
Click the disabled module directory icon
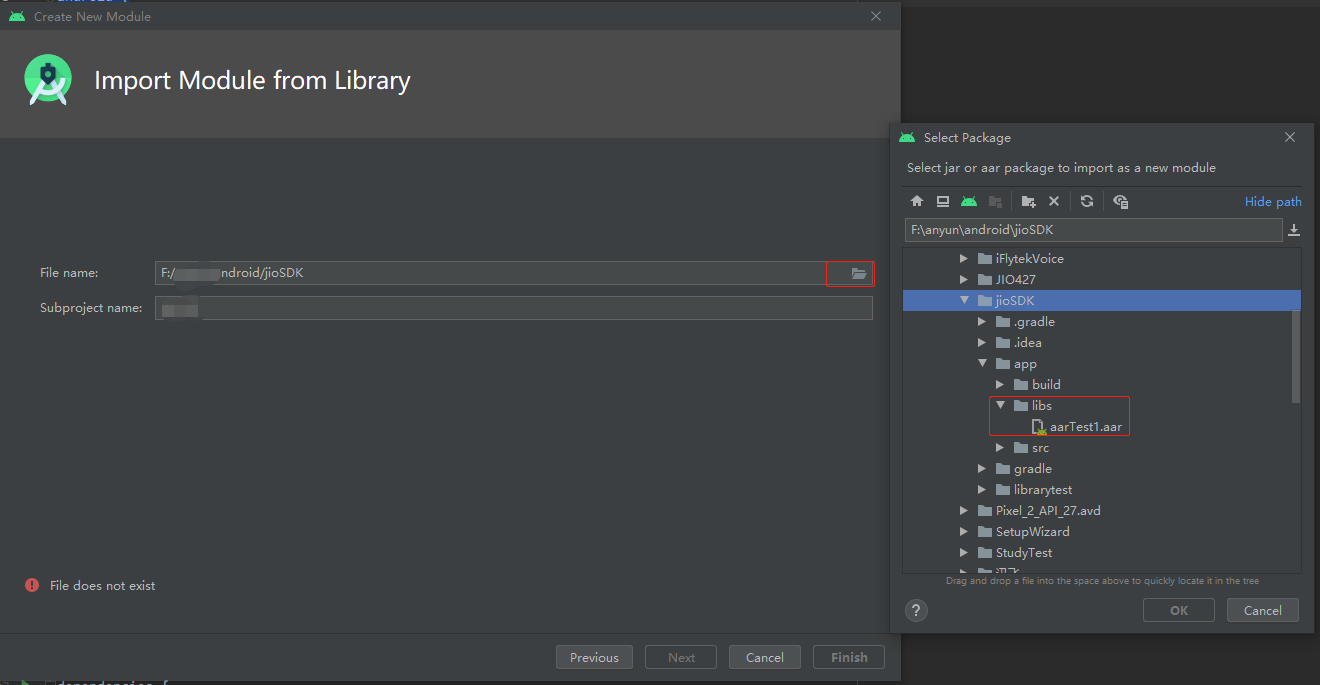[995, 201]
